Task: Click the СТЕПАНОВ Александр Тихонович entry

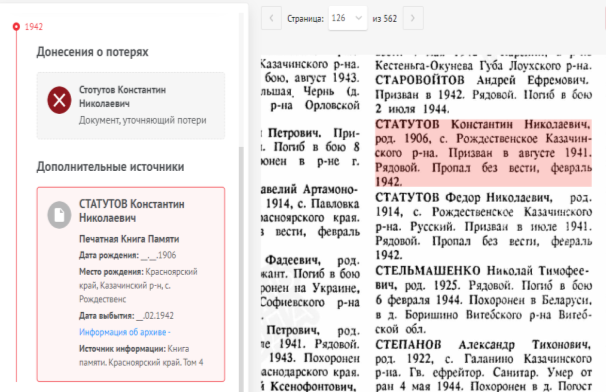Action: coord(483,365)
